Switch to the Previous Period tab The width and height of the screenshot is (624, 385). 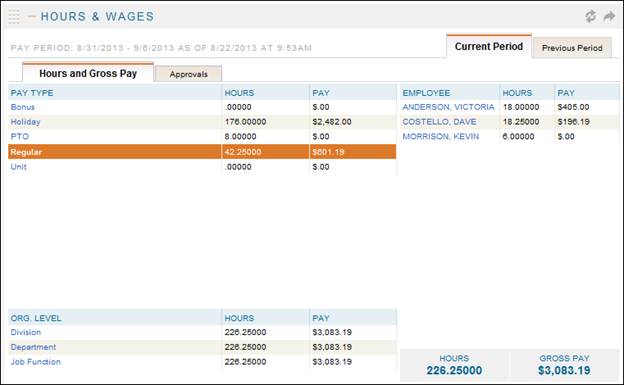pos(572,48)
